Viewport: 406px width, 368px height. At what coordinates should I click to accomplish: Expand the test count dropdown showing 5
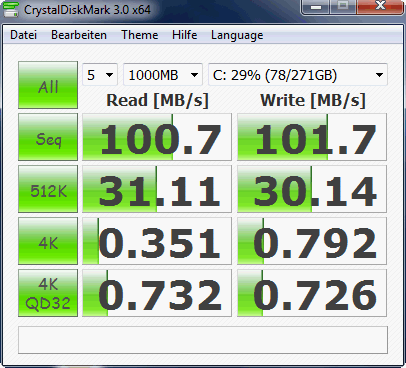pos(100,75)
